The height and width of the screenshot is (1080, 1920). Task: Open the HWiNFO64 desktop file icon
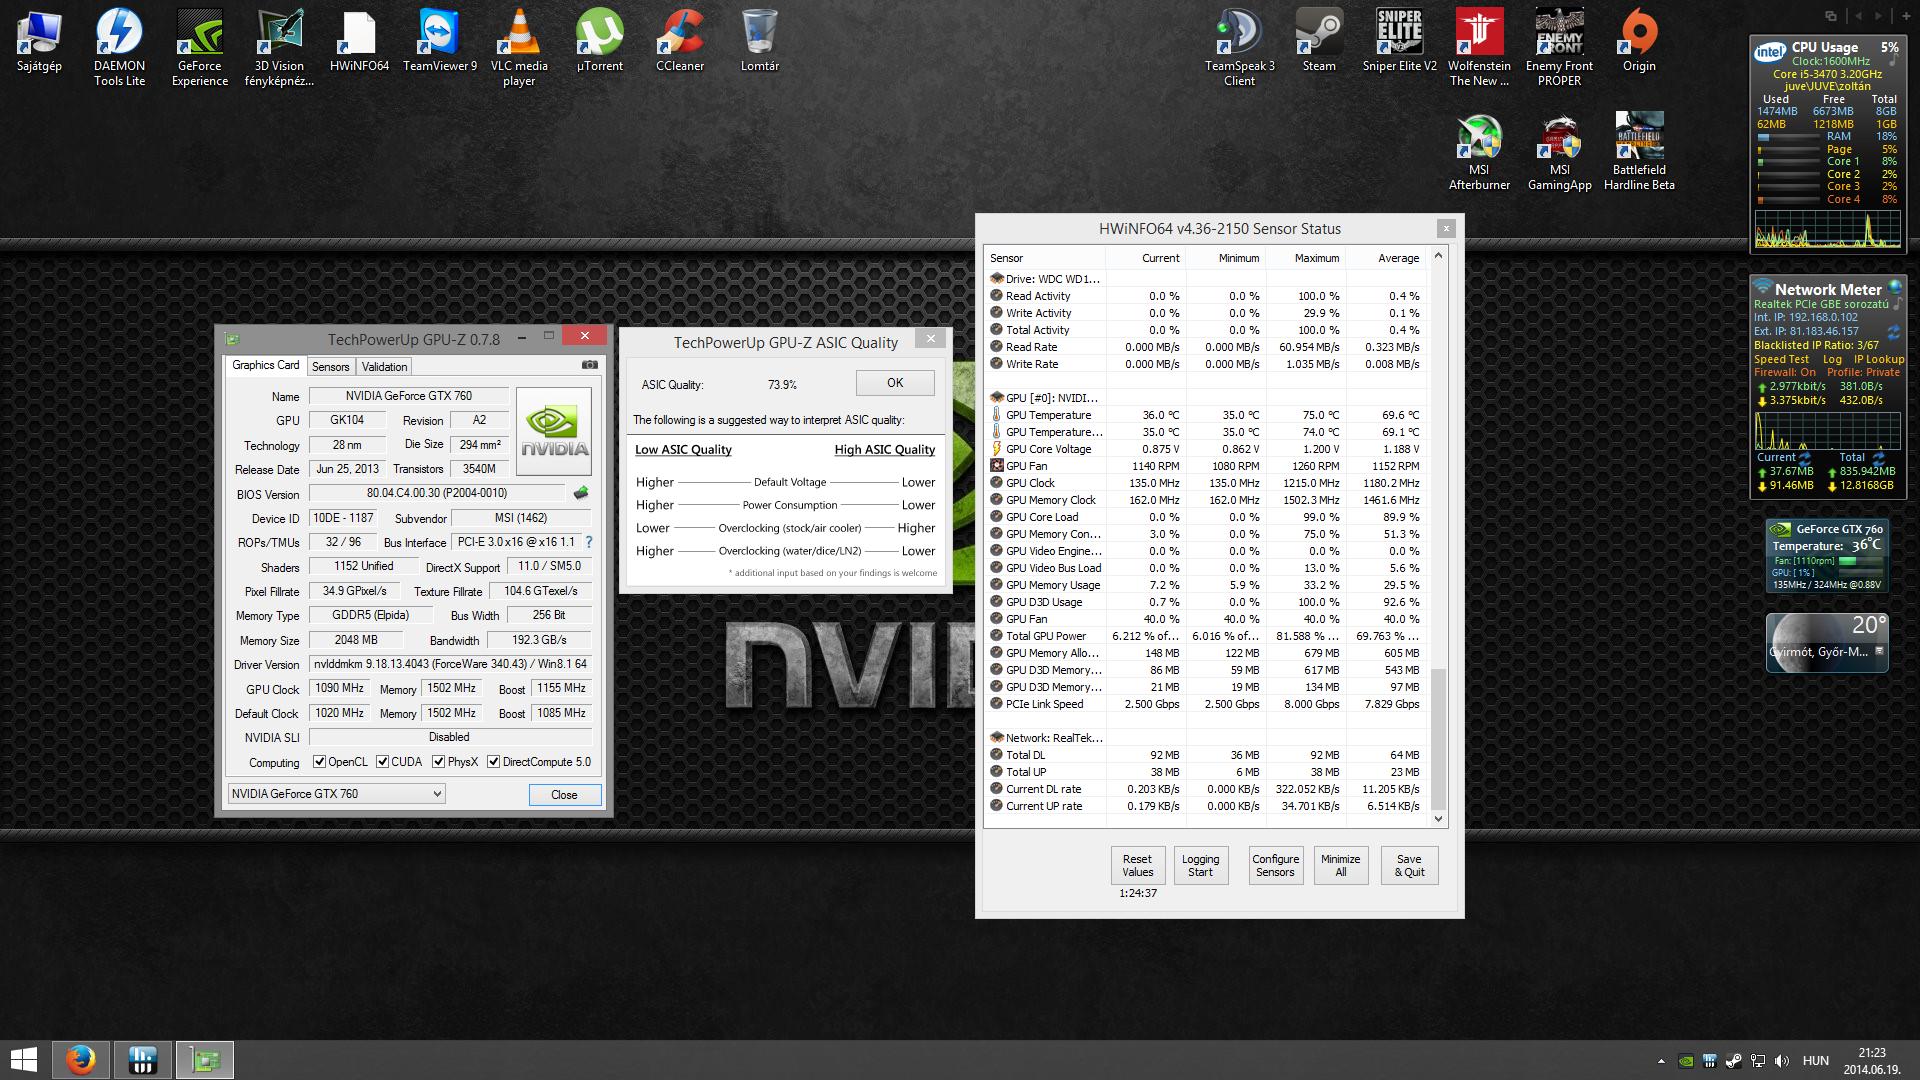(359, 42)
